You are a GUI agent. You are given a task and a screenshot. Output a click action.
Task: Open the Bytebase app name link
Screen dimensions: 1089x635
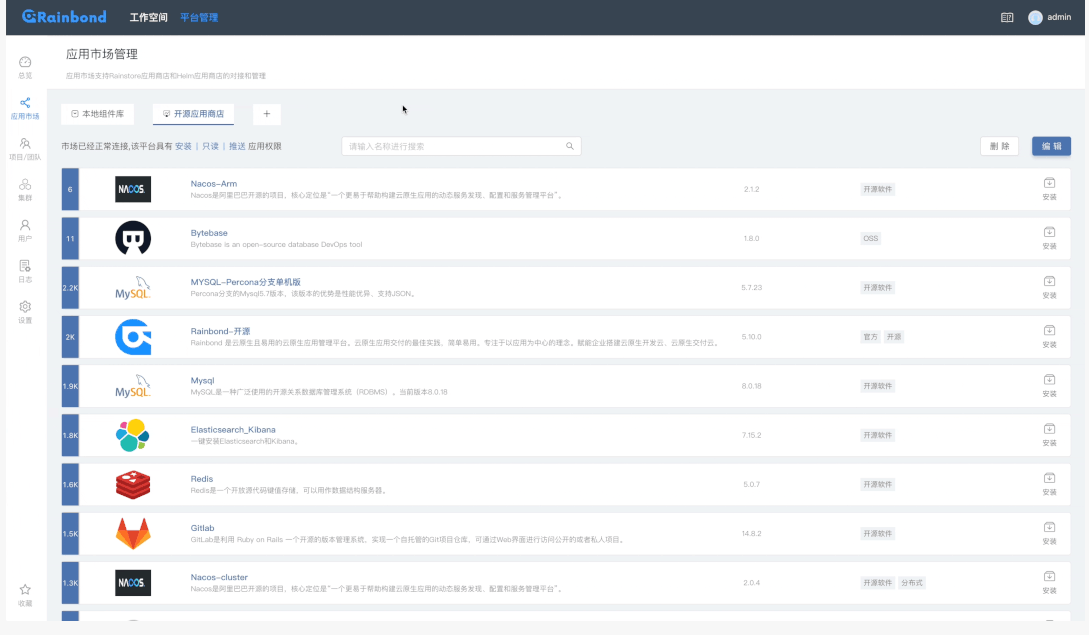pyautogui.click(x=209, y=233)
